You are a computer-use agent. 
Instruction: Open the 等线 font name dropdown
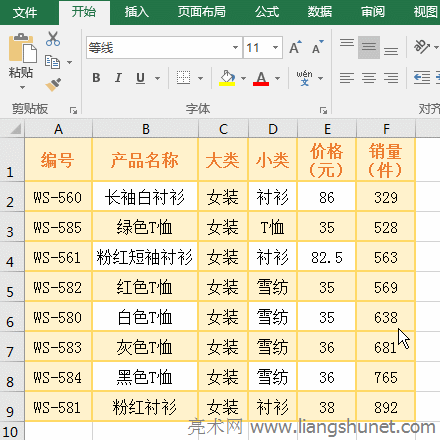[x=235, y=47]
